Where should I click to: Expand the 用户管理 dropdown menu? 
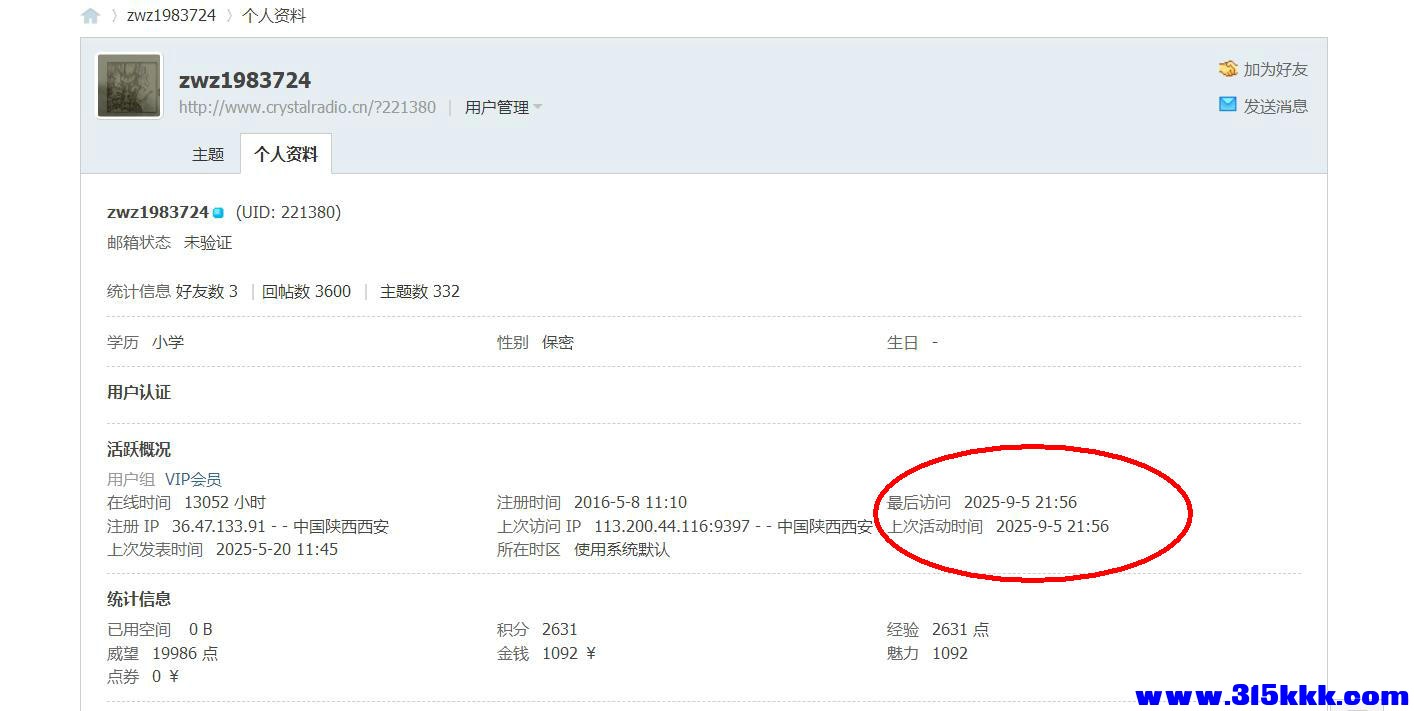(497, 107)
